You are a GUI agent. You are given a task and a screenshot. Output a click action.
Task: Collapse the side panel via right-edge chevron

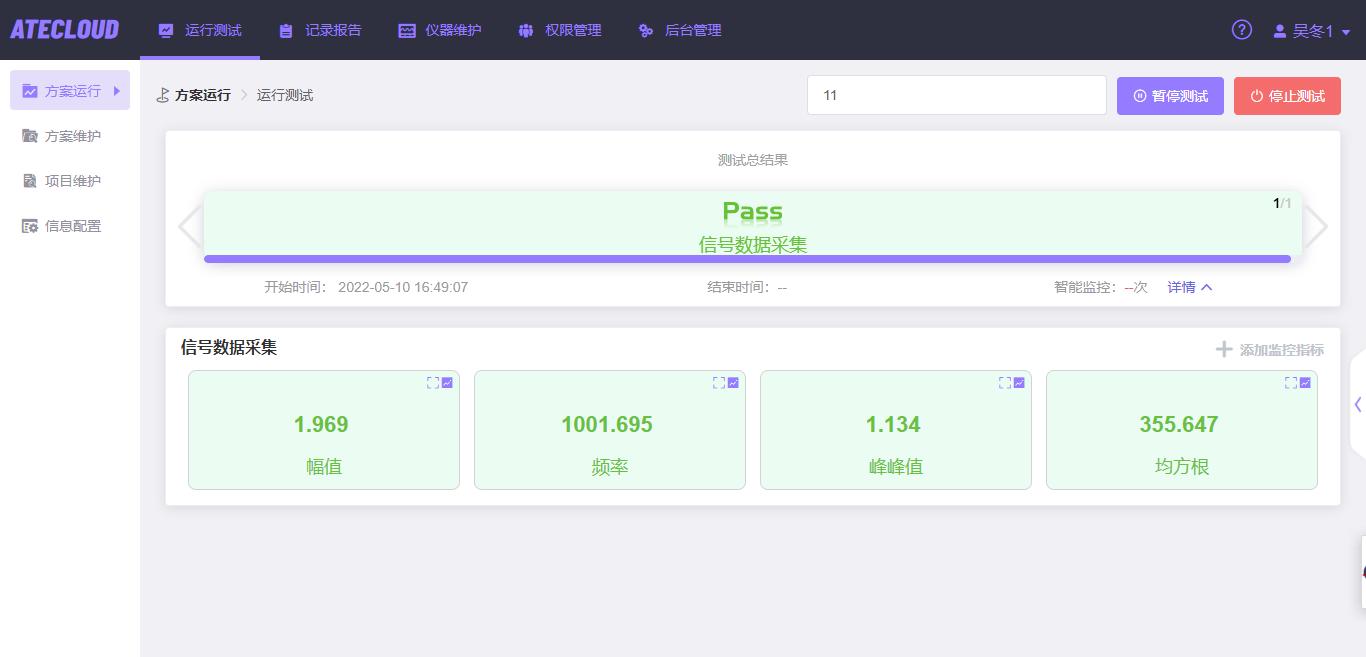point(1357,405)
